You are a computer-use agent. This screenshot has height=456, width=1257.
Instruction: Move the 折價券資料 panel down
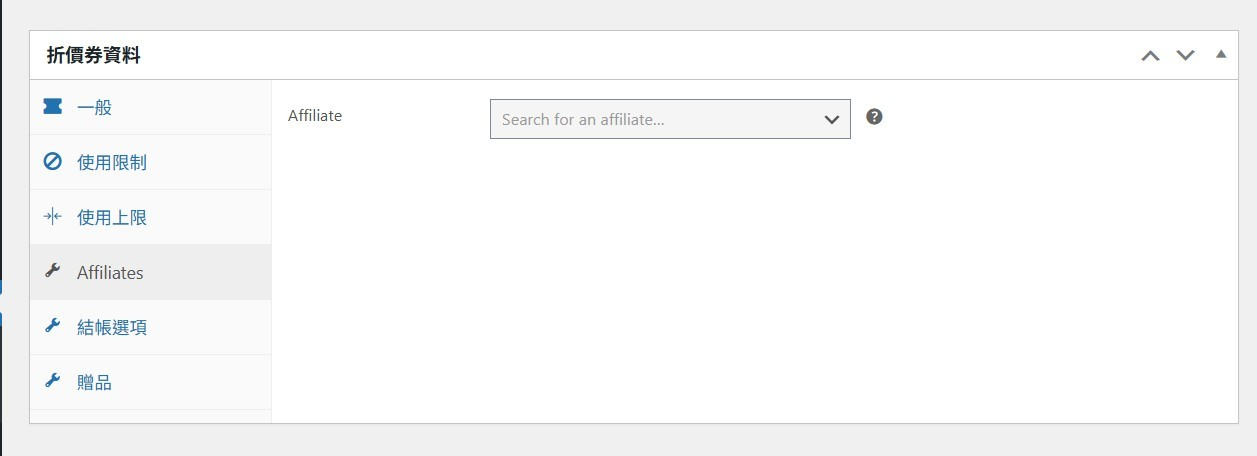point(1186,55)
